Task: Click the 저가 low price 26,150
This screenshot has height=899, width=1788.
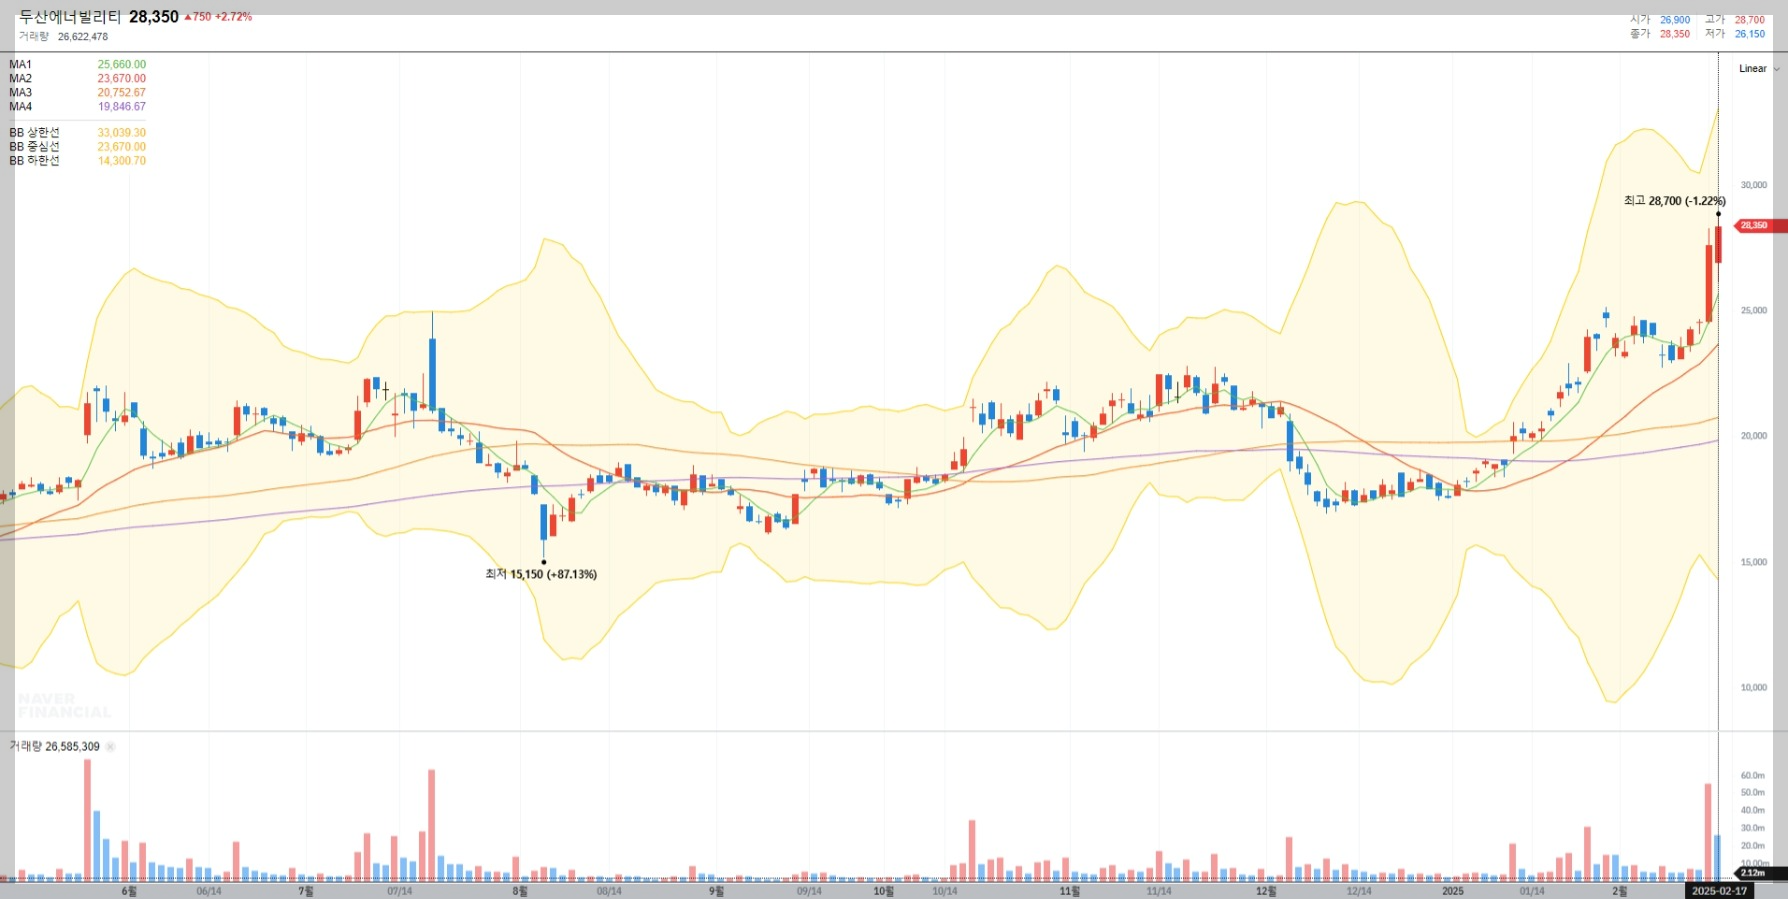Action: tap(1749, 34)
